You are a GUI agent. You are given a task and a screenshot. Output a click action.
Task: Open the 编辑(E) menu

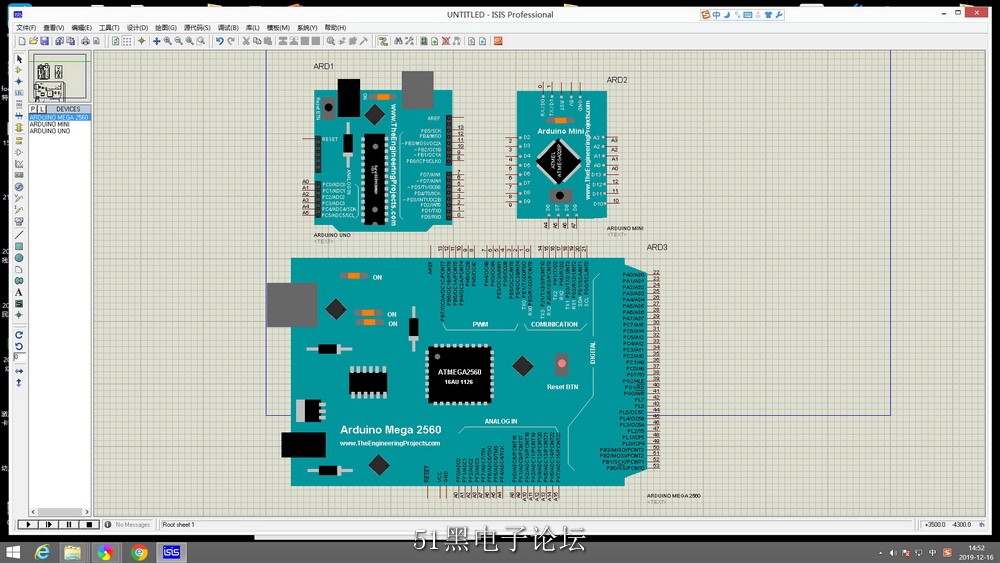click(82, 27)
